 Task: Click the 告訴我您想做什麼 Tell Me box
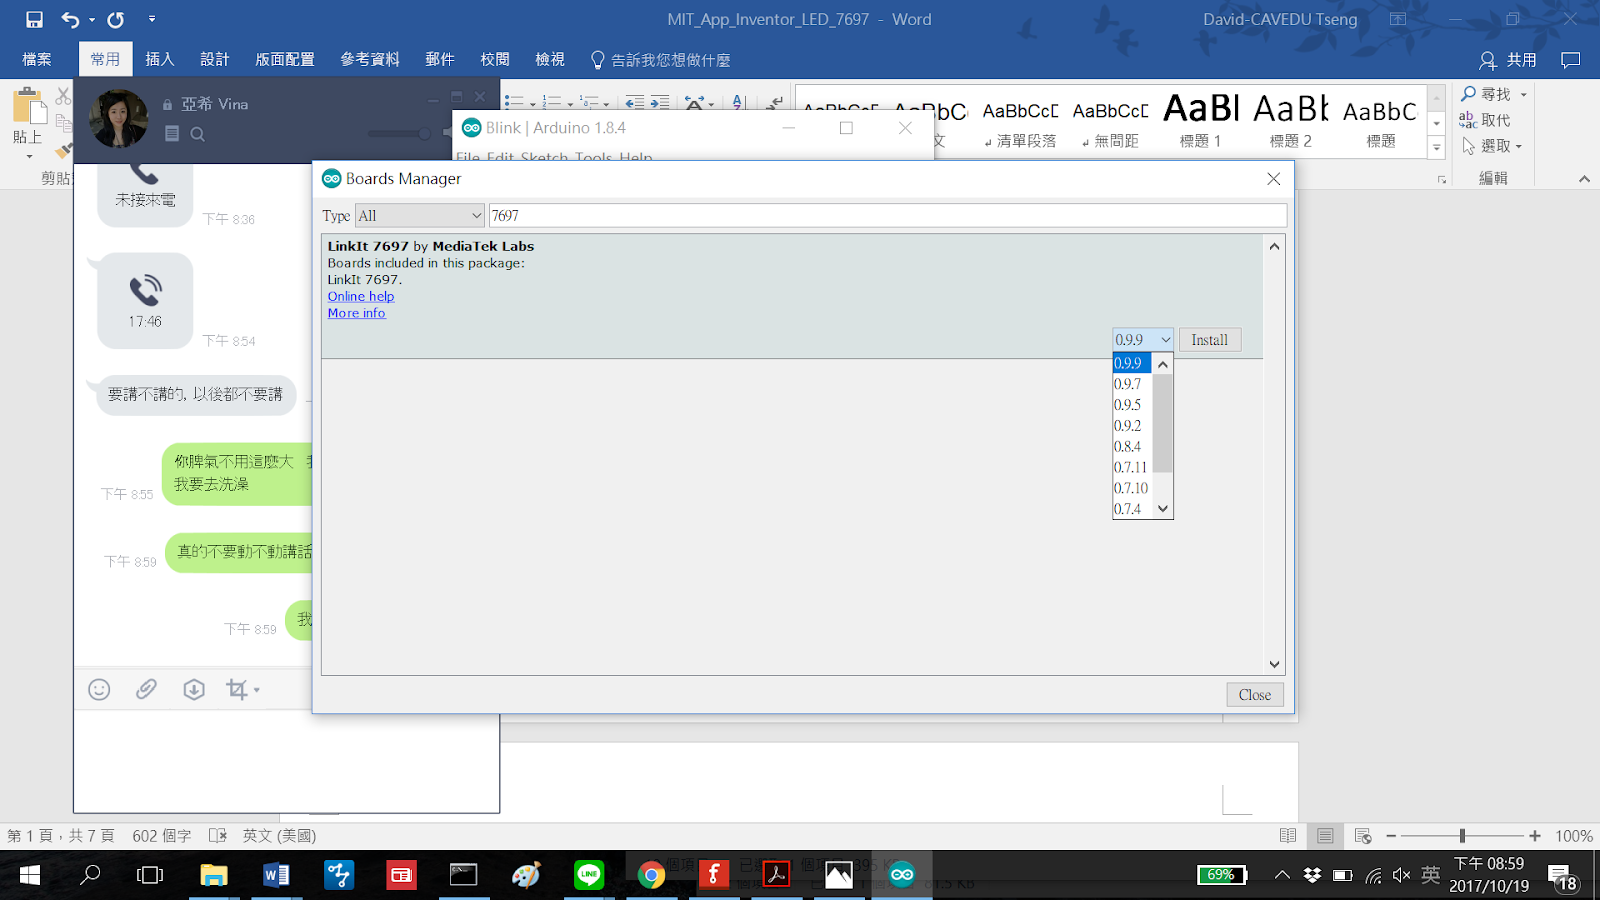[661, 60]
